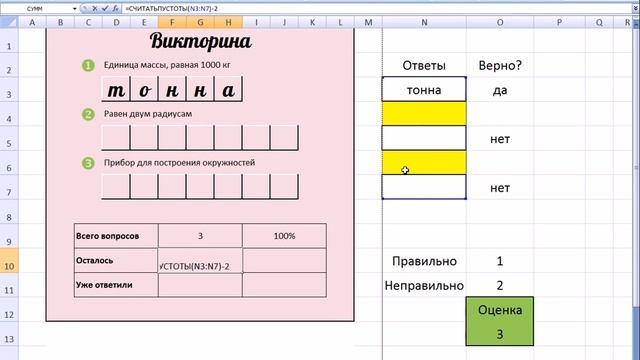Click question text Единица массы, равная 1000 кг

[167, 65]
